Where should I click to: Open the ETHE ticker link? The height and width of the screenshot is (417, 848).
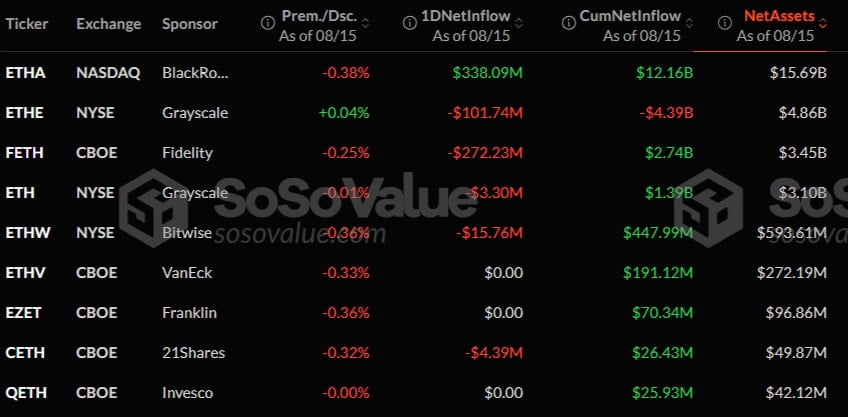pos(25,113)
